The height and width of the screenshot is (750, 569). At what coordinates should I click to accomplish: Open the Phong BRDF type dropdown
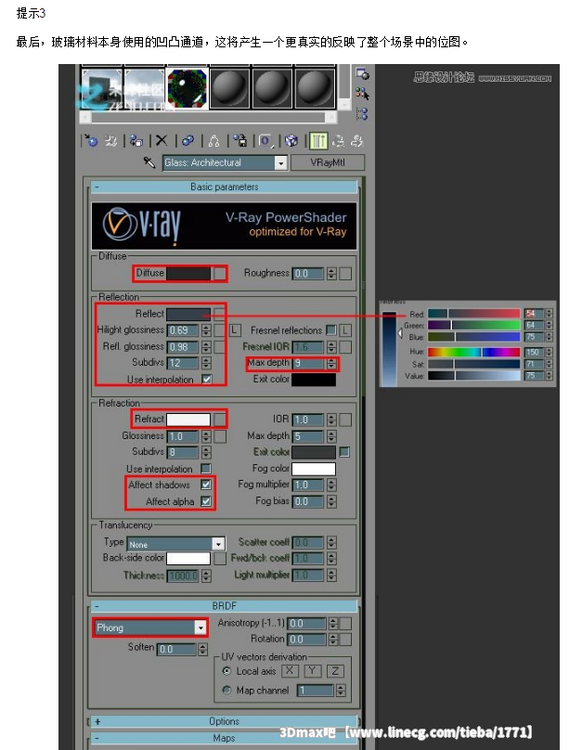point(201,628)
